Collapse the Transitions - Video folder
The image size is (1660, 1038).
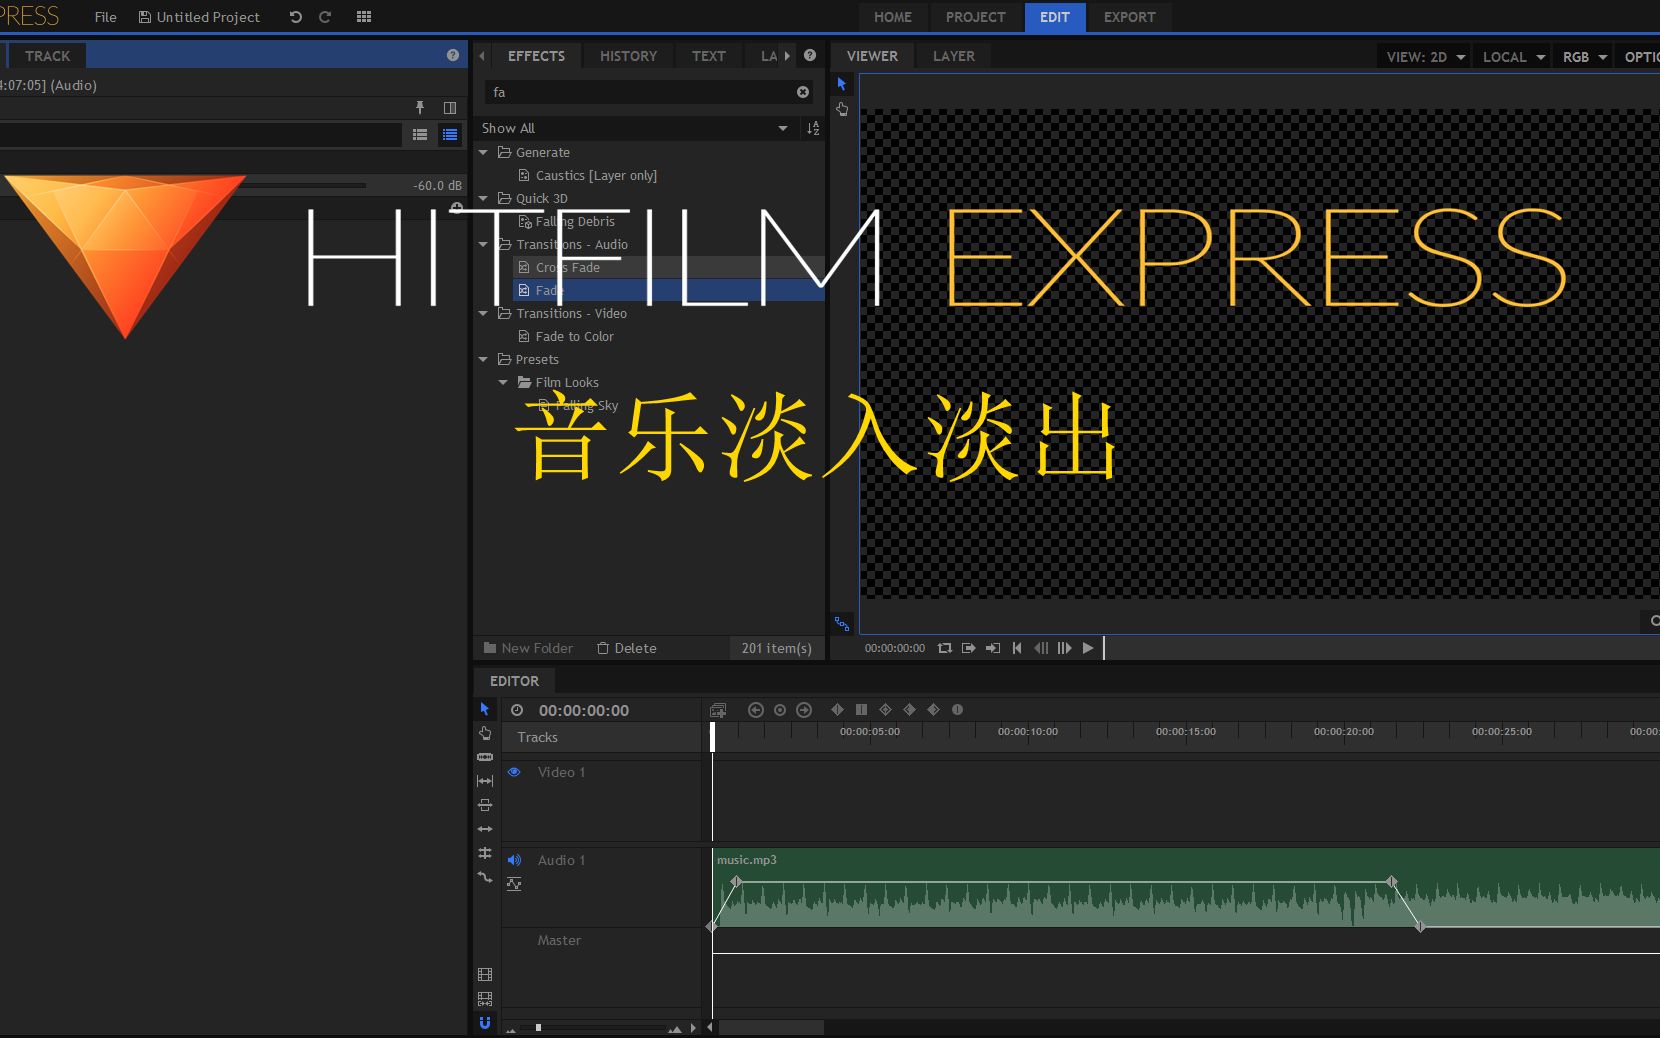(484, 313)
